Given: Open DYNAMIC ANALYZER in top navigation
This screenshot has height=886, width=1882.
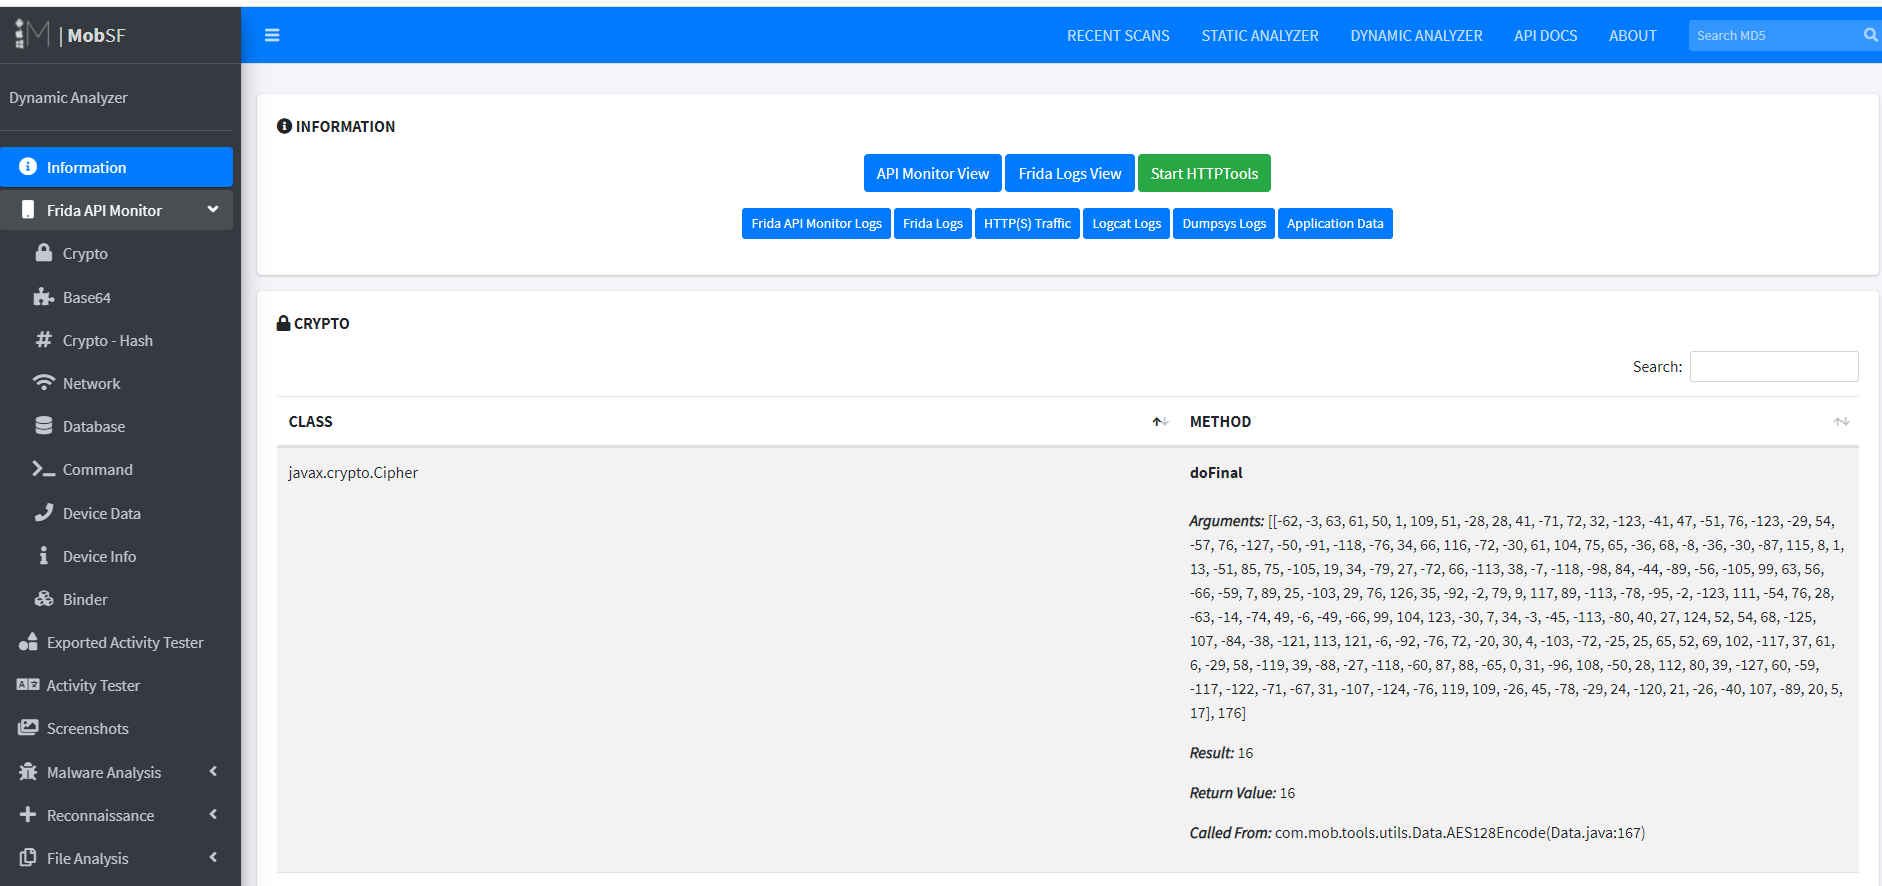Looking at the screenshot, I should click(1416, 36).
